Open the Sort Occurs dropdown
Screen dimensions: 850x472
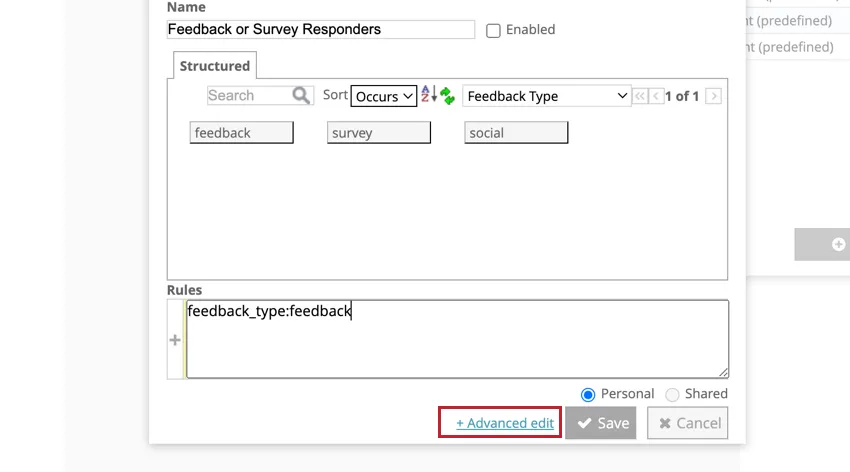(x=383, y=96)
